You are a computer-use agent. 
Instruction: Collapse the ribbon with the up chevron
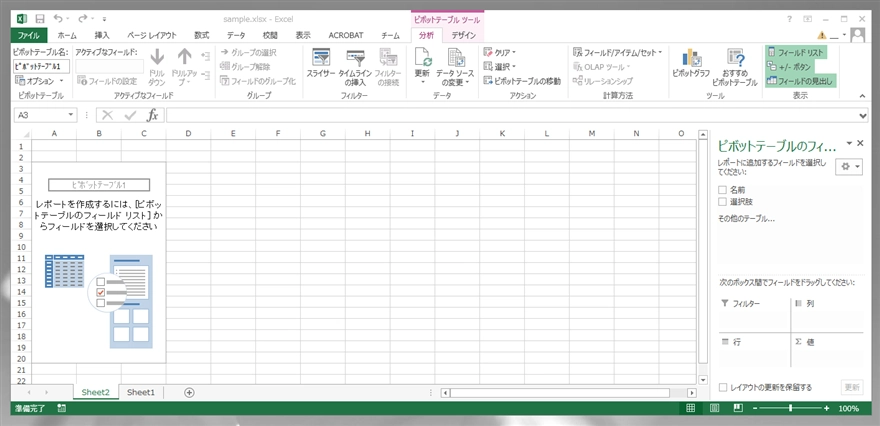[863, 96]
